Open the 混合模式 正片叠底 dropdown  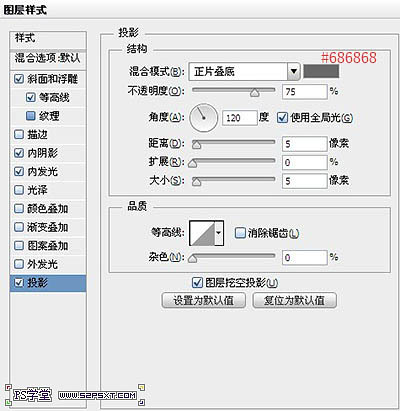point(244,71)
